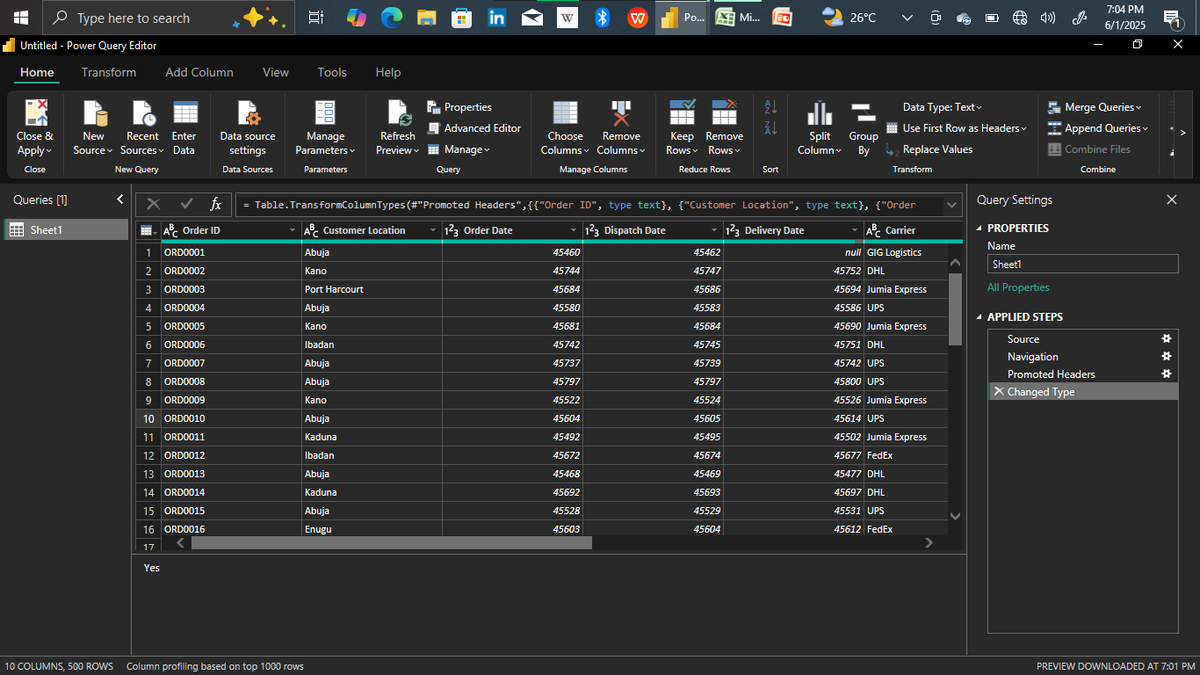Cancel the formula edit with X
The width and height of the screenshot is (1200, 675).
pyautogui.click(x=153, y=204)
